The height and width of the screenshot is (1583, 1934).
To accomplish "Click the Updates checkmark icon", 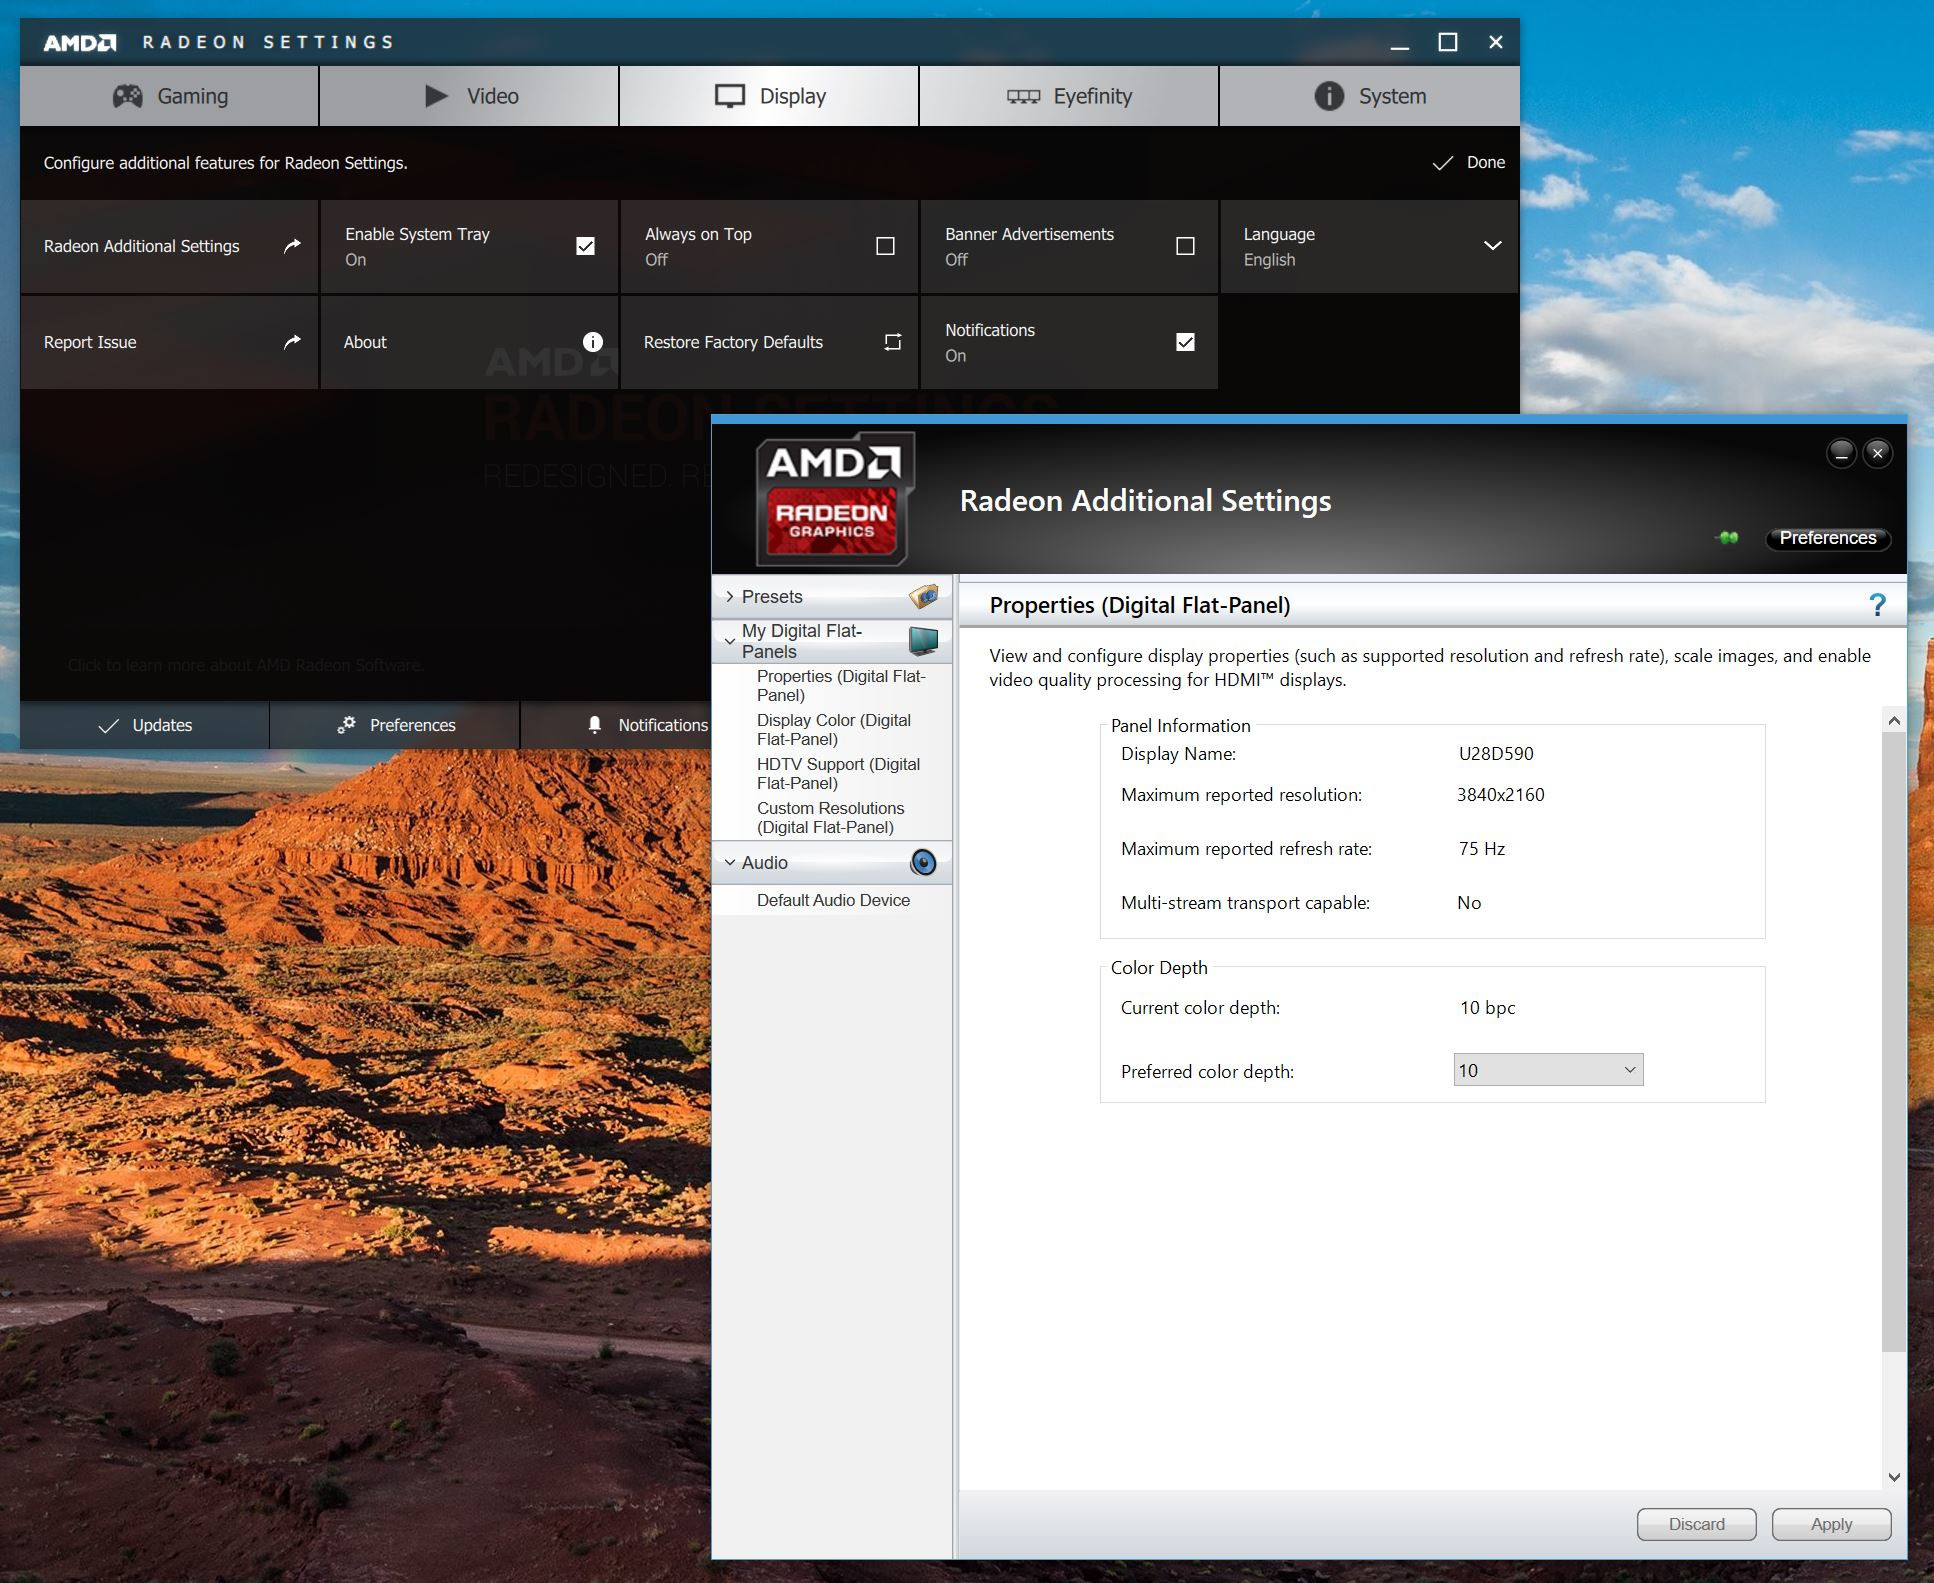I will [108, 726].
